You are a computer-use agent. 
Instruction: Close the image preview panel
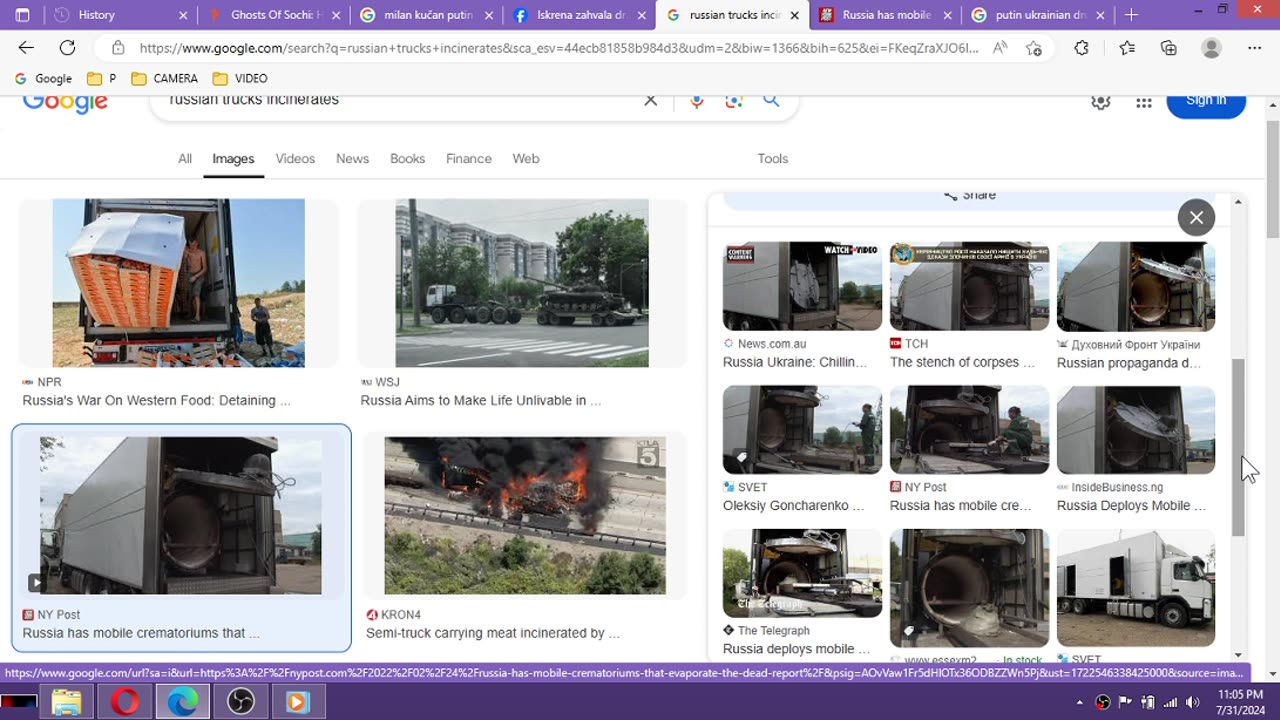[1196, 217]
